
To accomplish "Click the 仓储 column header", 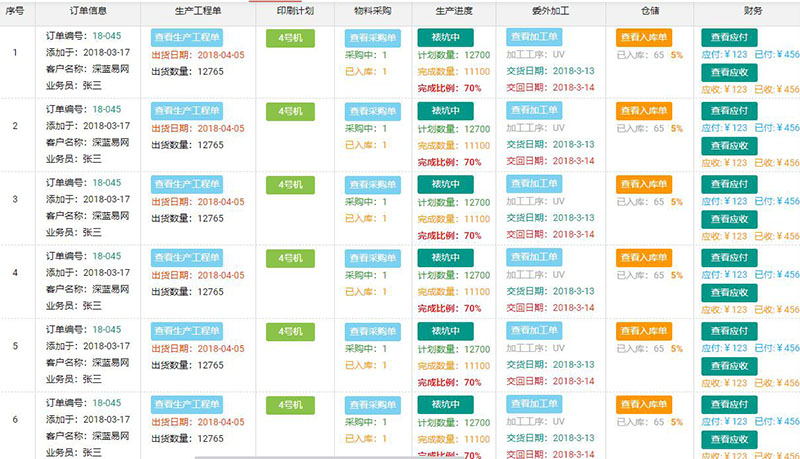I will [x=650, y=11].
